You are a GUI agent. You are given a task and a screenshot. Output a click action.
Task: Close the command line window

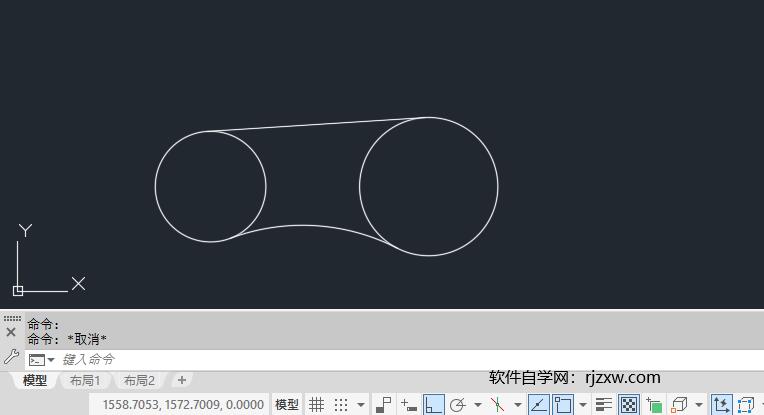[x=11, y=333]
